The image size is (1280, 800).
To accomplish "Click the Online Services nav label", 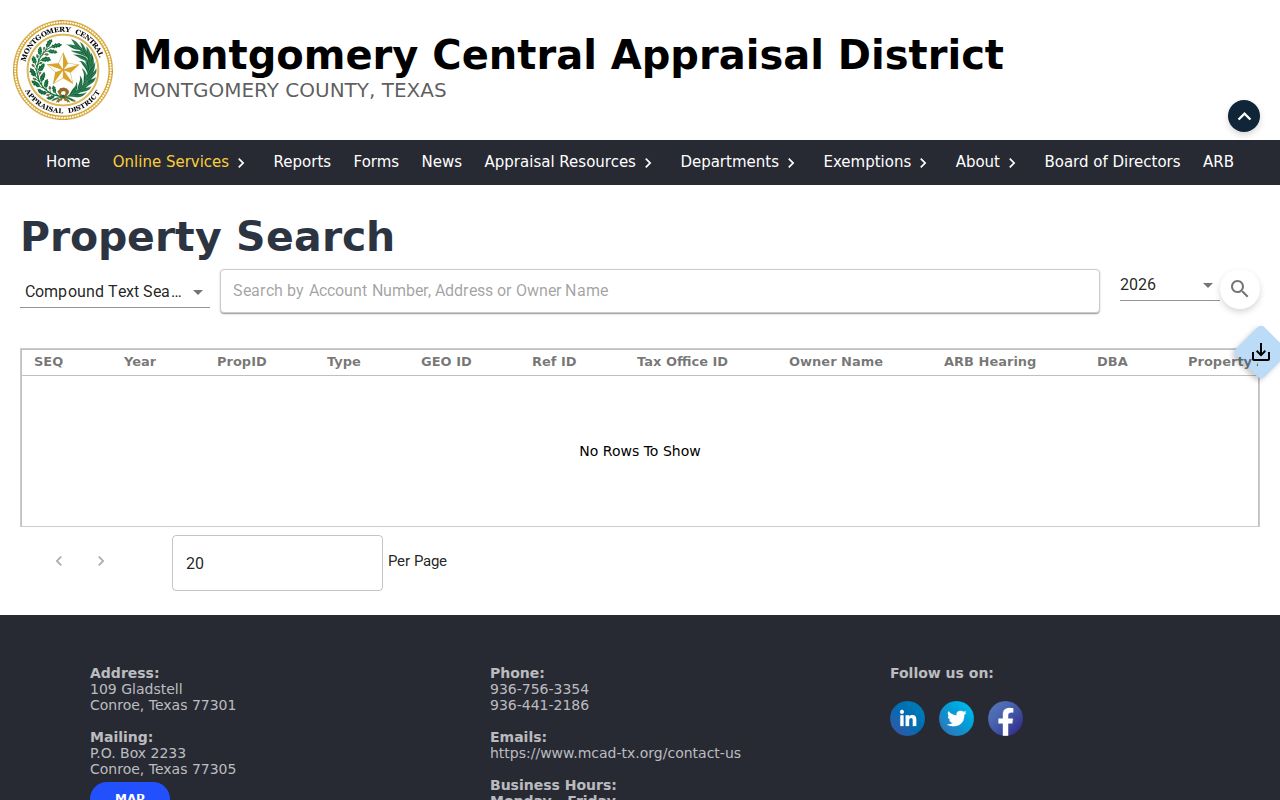I will click(171, 161).
